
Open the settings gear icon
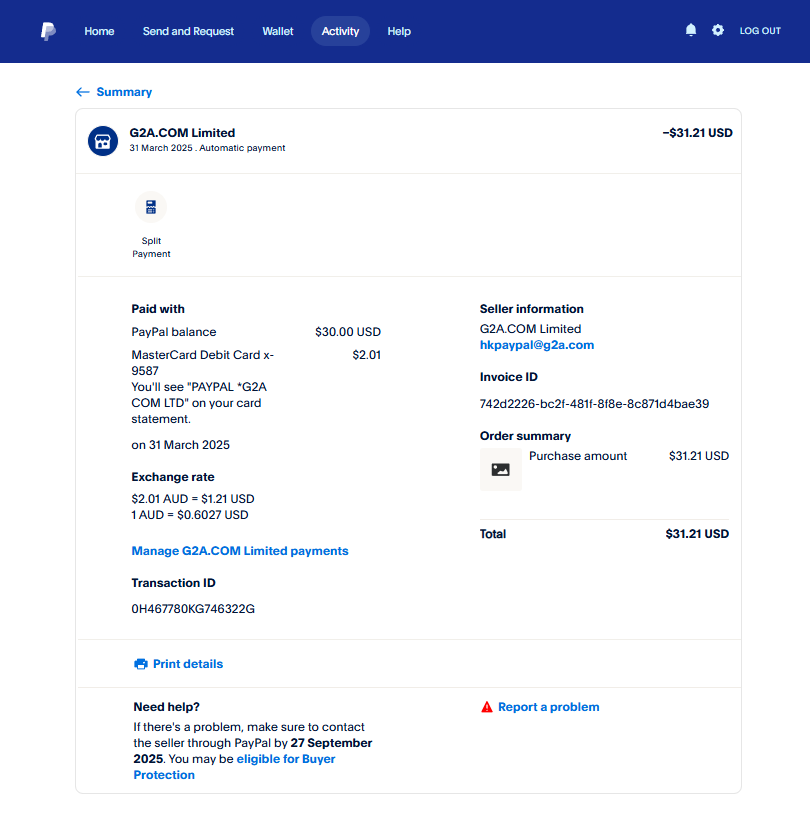click(x=718, y=30)
